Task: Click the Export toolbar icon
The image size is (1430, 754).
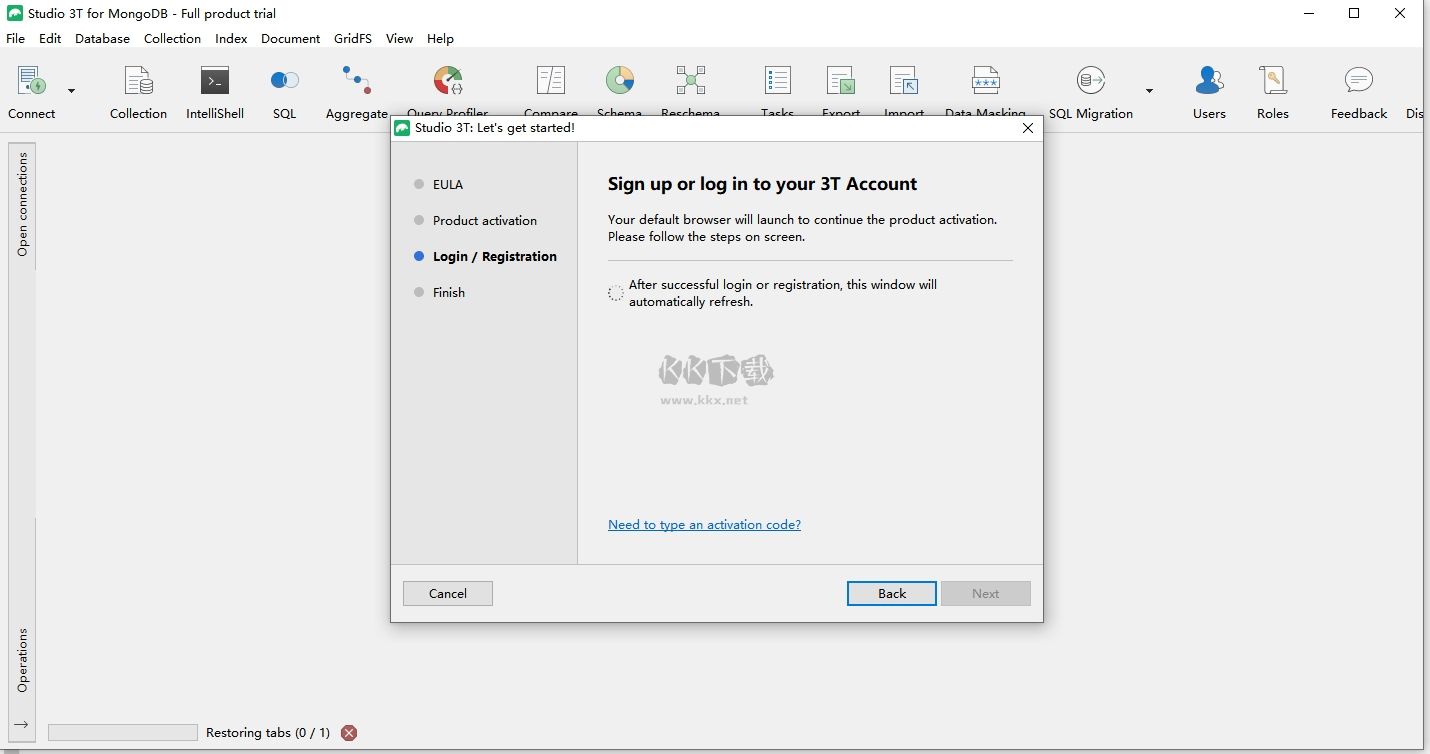Action: (841, 80)
